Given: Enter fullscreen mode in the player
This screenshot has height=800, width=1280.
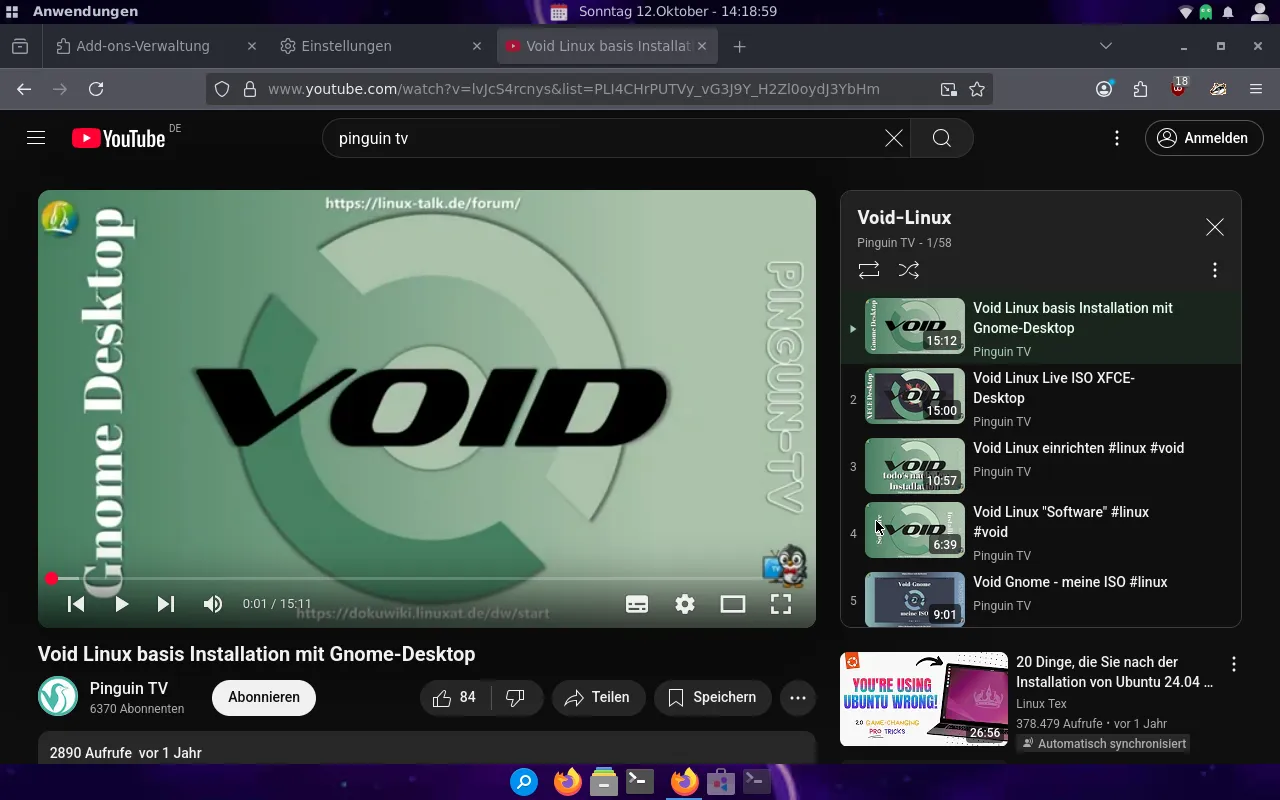Looking at the screenshot, I should pyautogui.click(x=781, y=604).
